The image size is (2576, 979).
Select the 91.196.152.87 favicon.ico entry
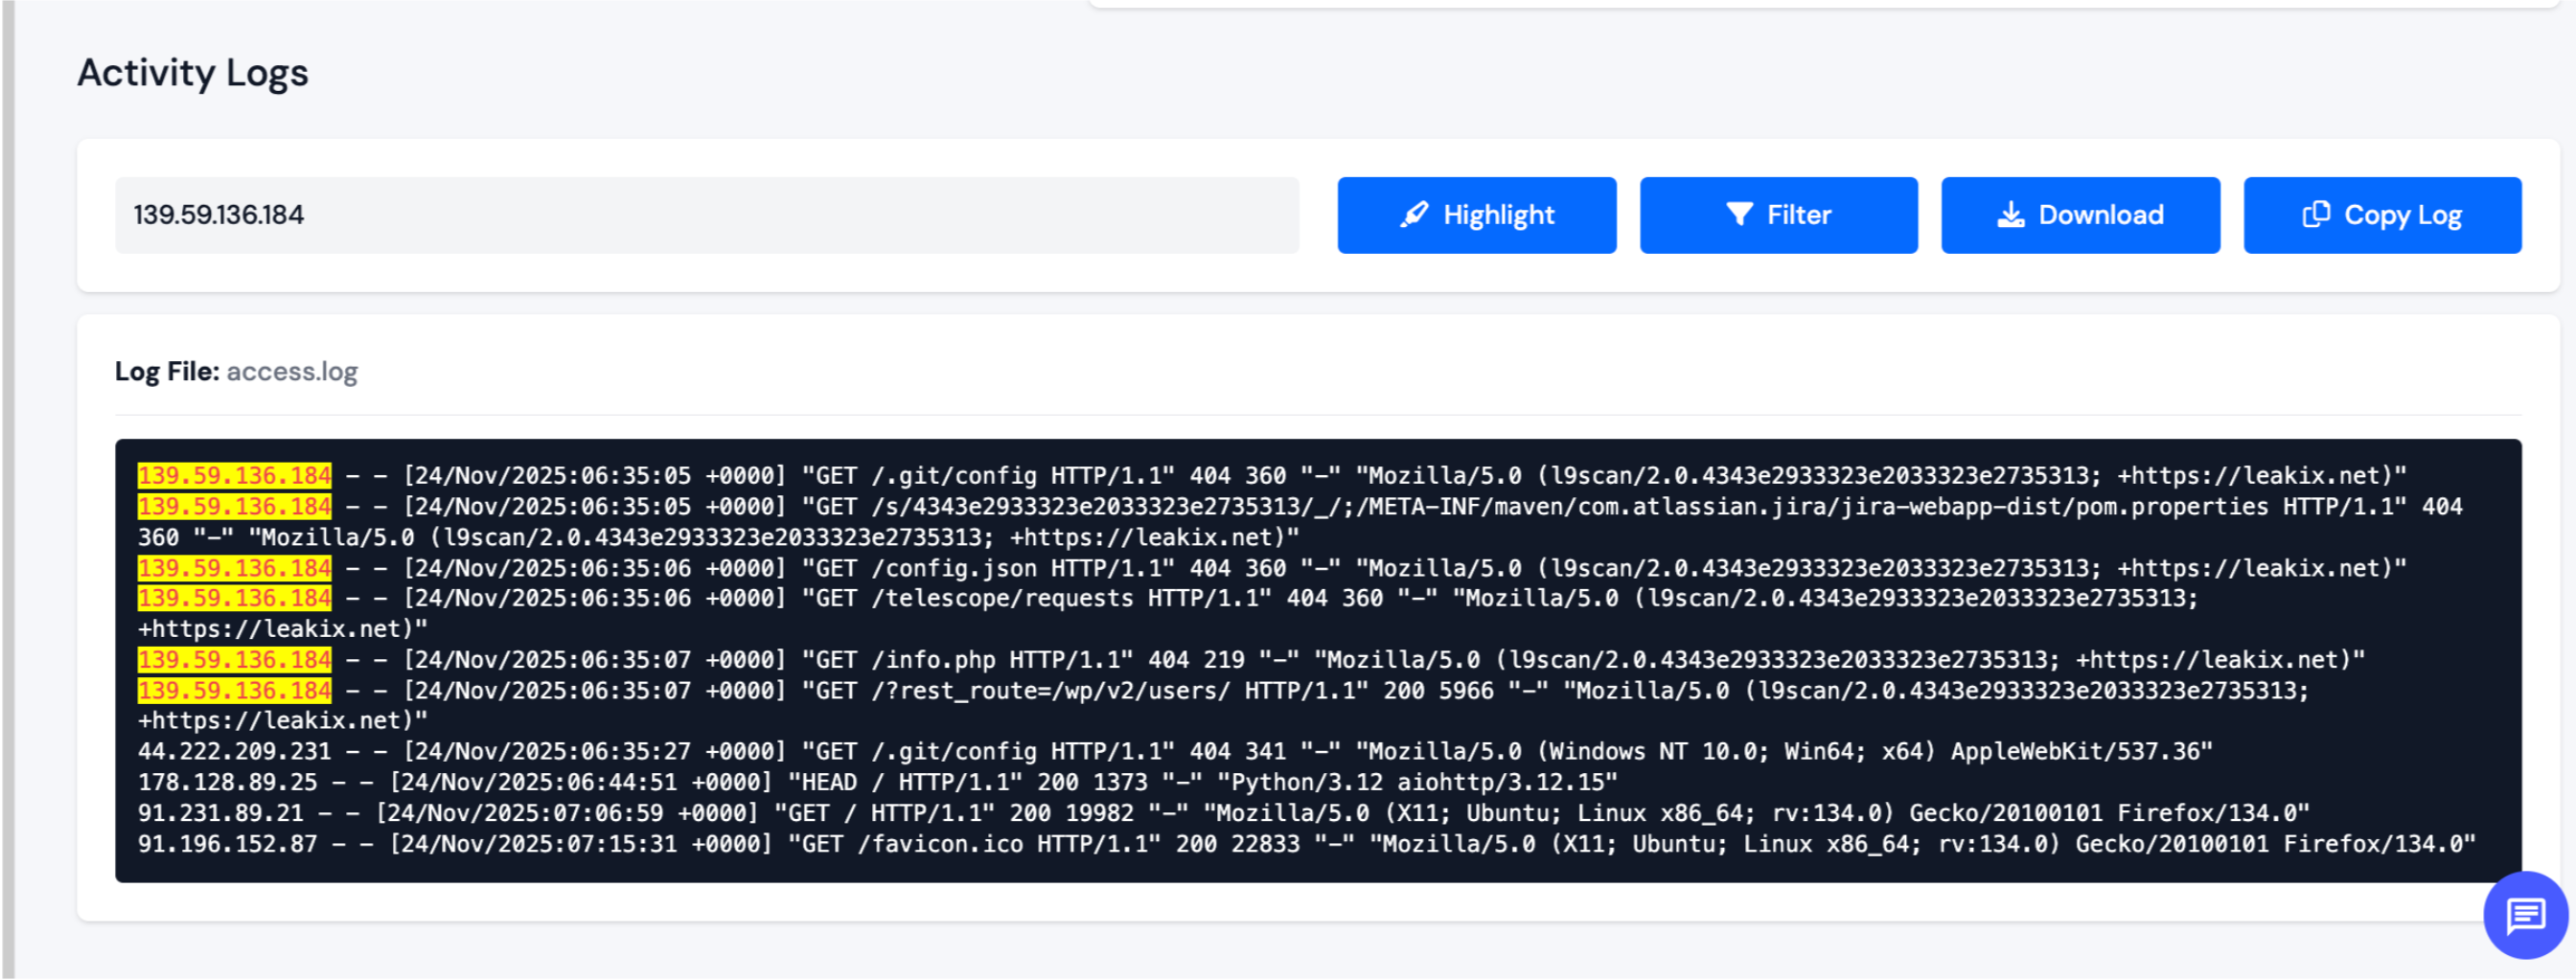click(227, 844)
